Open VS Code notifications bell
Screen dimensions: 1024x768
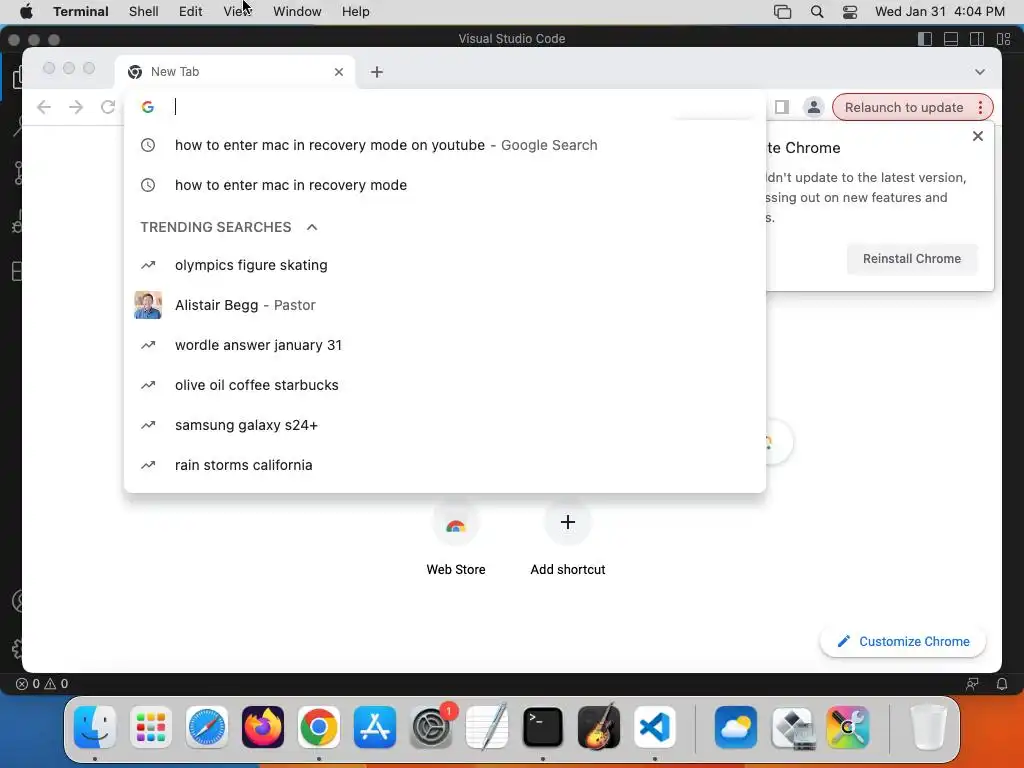coord(1002,684)
